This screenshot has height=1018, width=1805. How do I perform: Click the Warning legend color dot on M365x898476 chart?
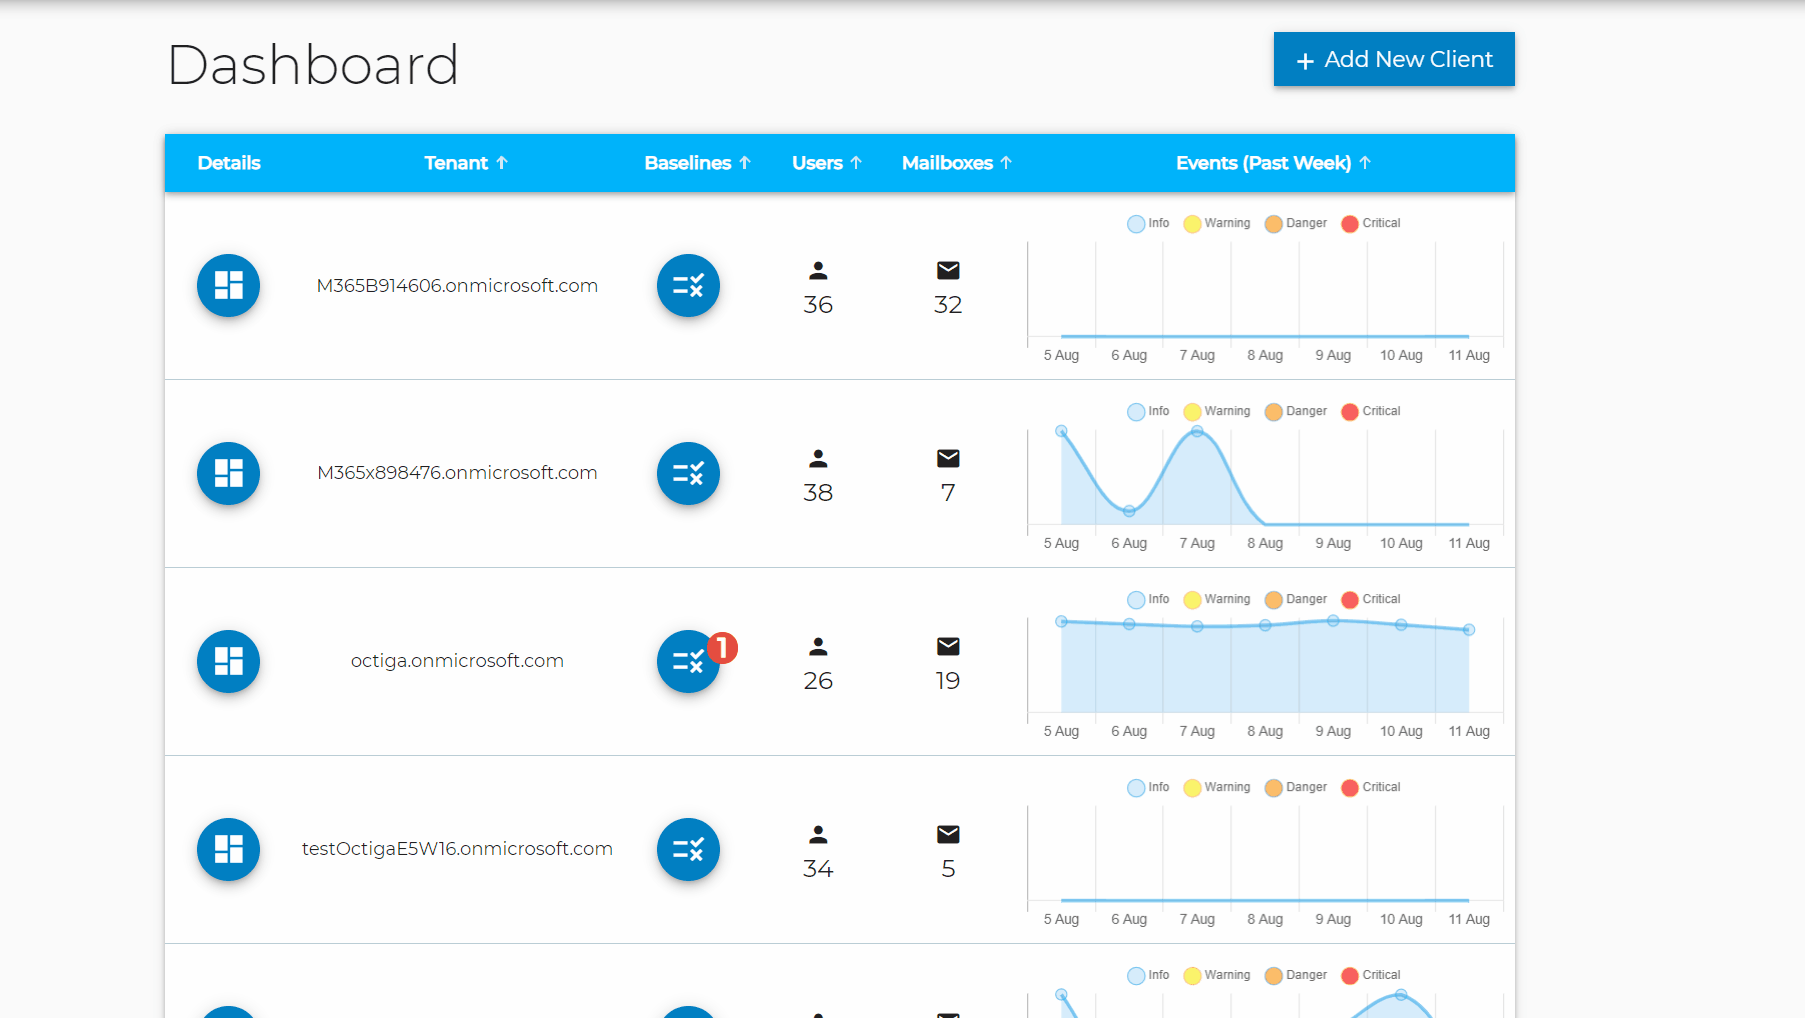(1191, 411)
